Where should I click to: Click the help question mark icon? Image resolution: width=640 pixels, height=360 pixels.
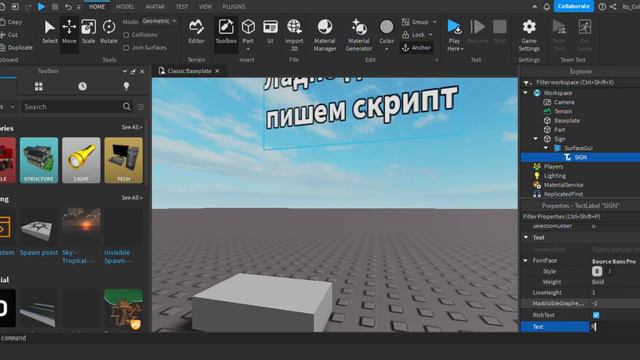602,7
